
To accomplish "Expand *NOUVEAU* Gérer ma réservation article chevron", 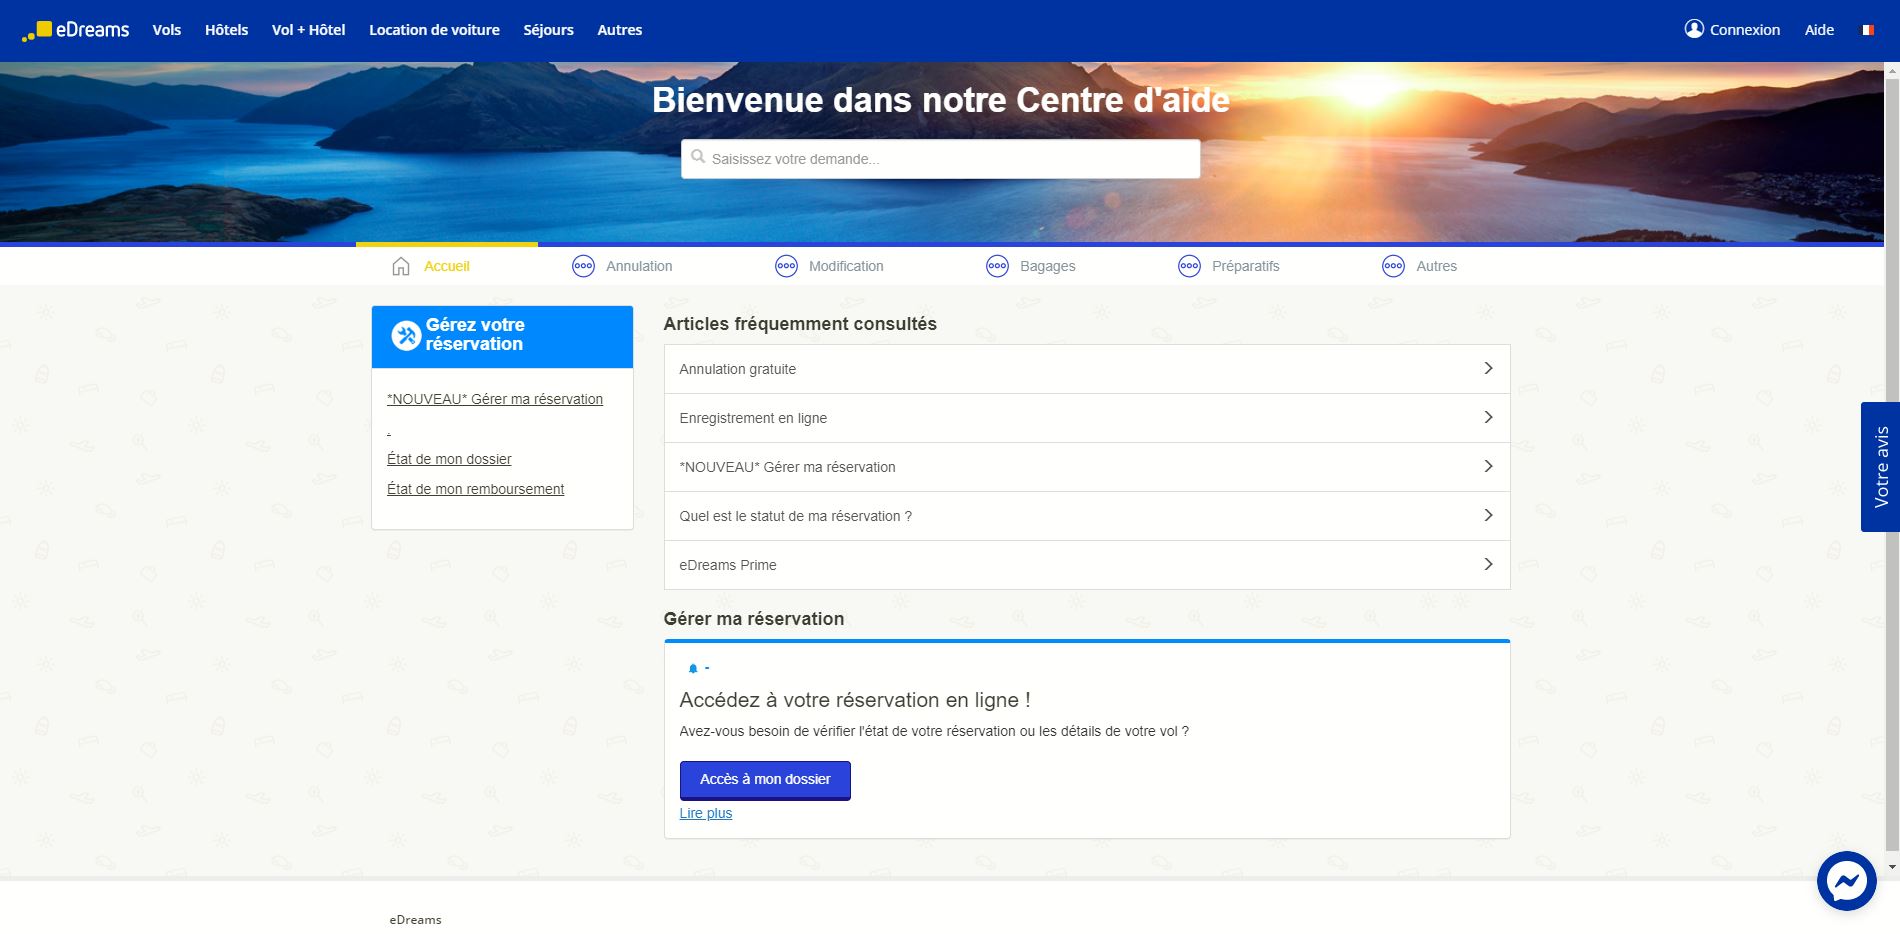I will [1488, 466].
